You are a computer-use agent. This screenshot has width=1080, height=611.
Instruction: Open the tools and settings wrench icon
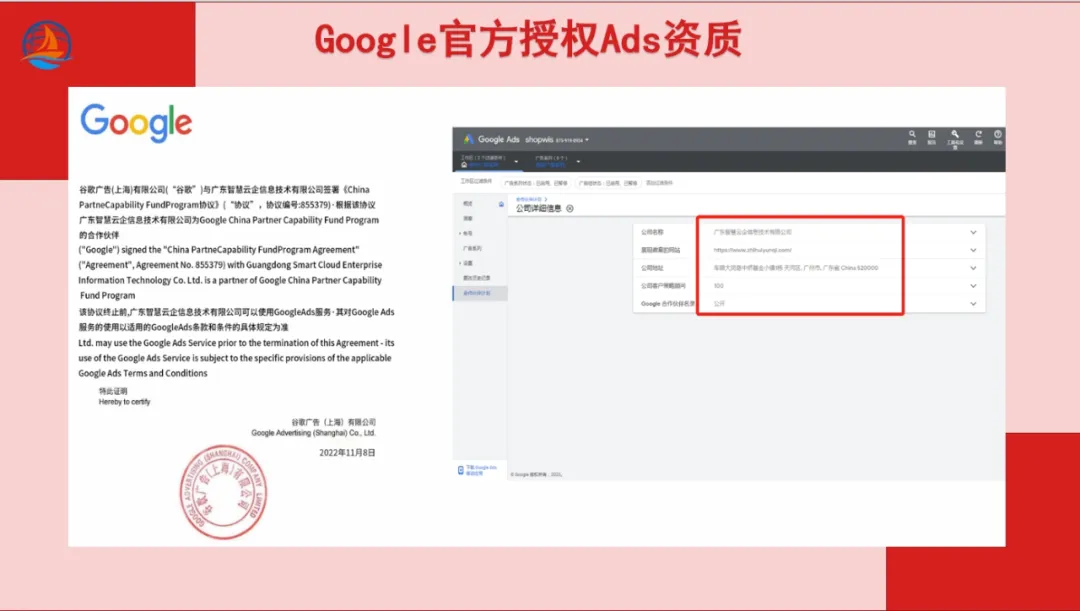point(955,134)
